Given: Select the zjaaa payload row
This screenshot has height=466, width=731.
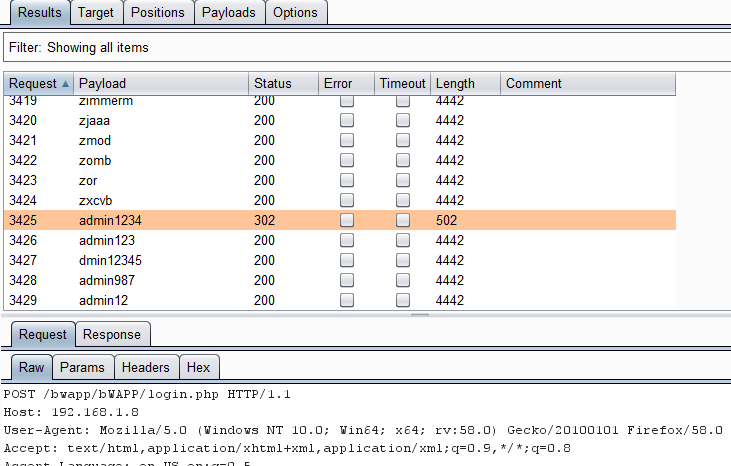Looking at the screenshot, I should click(x=340, y=120).
